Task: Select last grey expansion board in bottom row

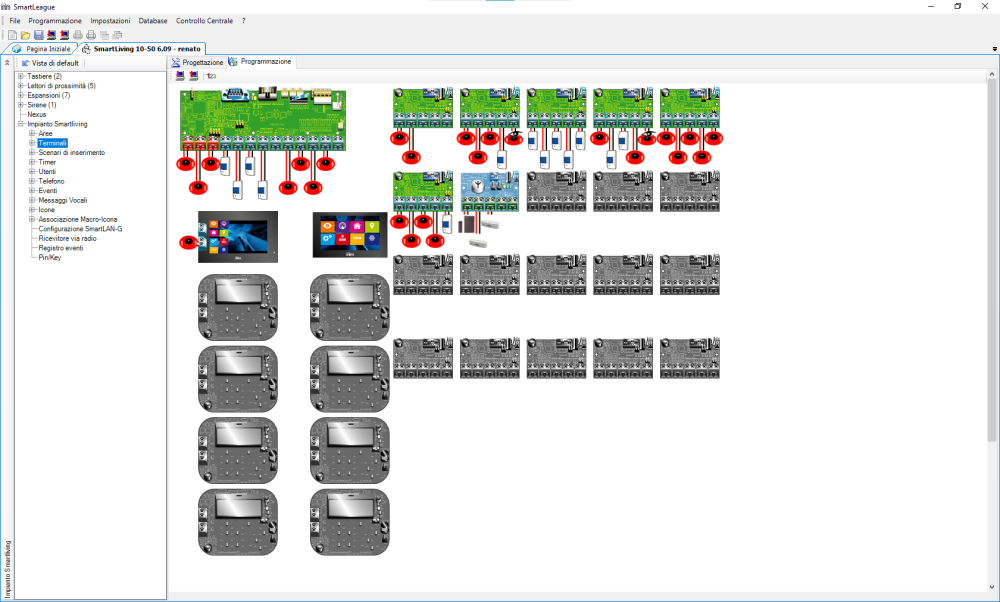Action: pos(690,358)
